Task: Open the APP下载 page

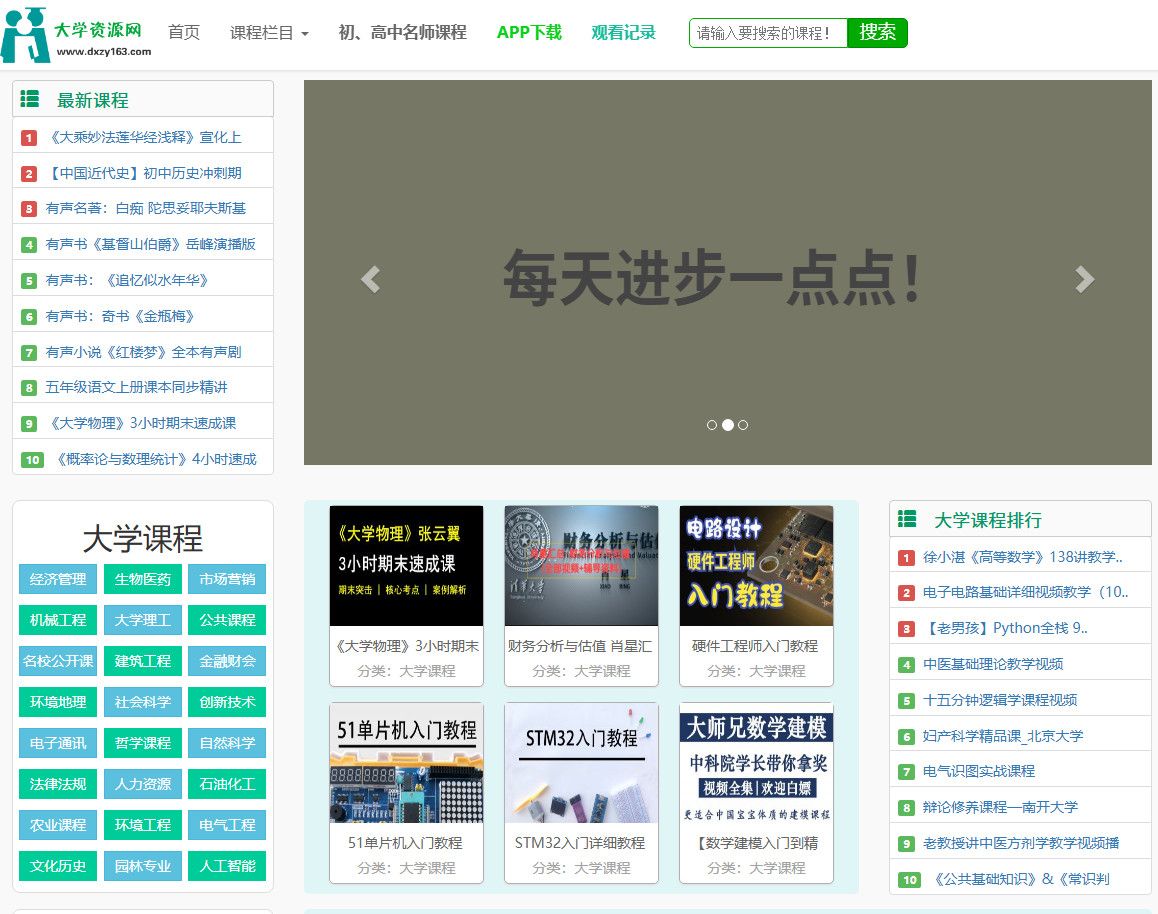Action: click(x=529, y=32)
